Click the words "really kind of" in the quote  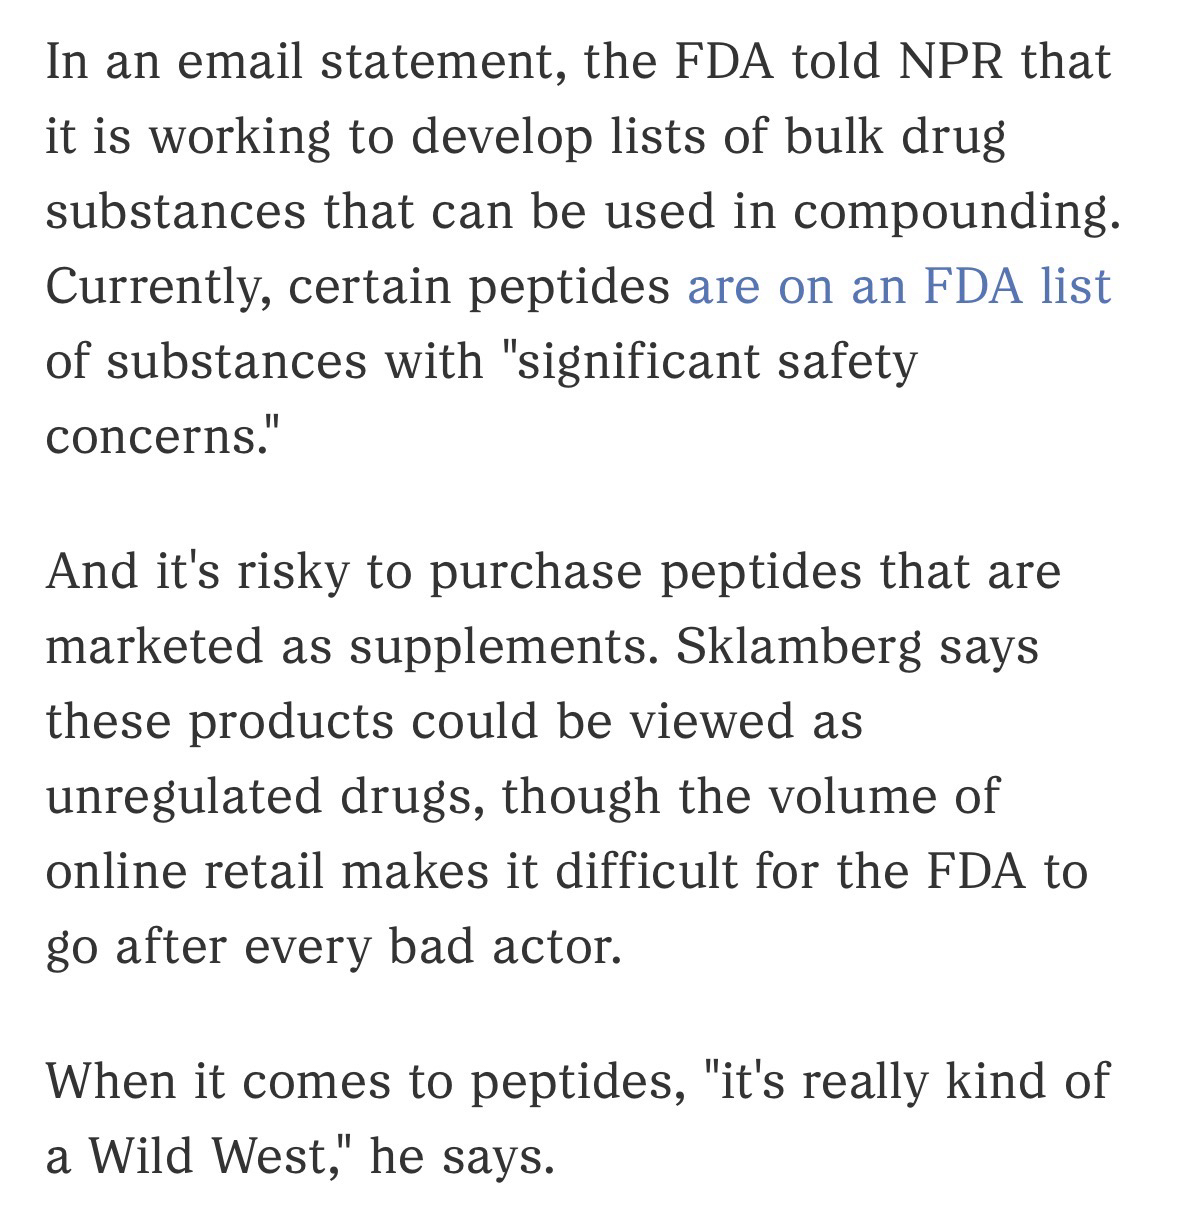coord(938,1082)
